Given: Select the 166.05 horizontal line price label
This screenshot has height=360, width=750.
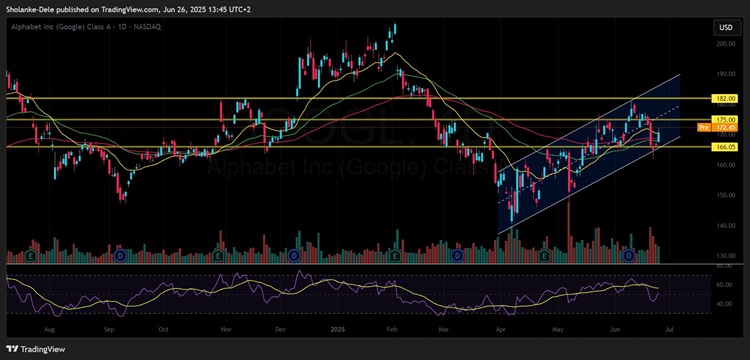Looking at the screenshot, I should coord(725,148).
